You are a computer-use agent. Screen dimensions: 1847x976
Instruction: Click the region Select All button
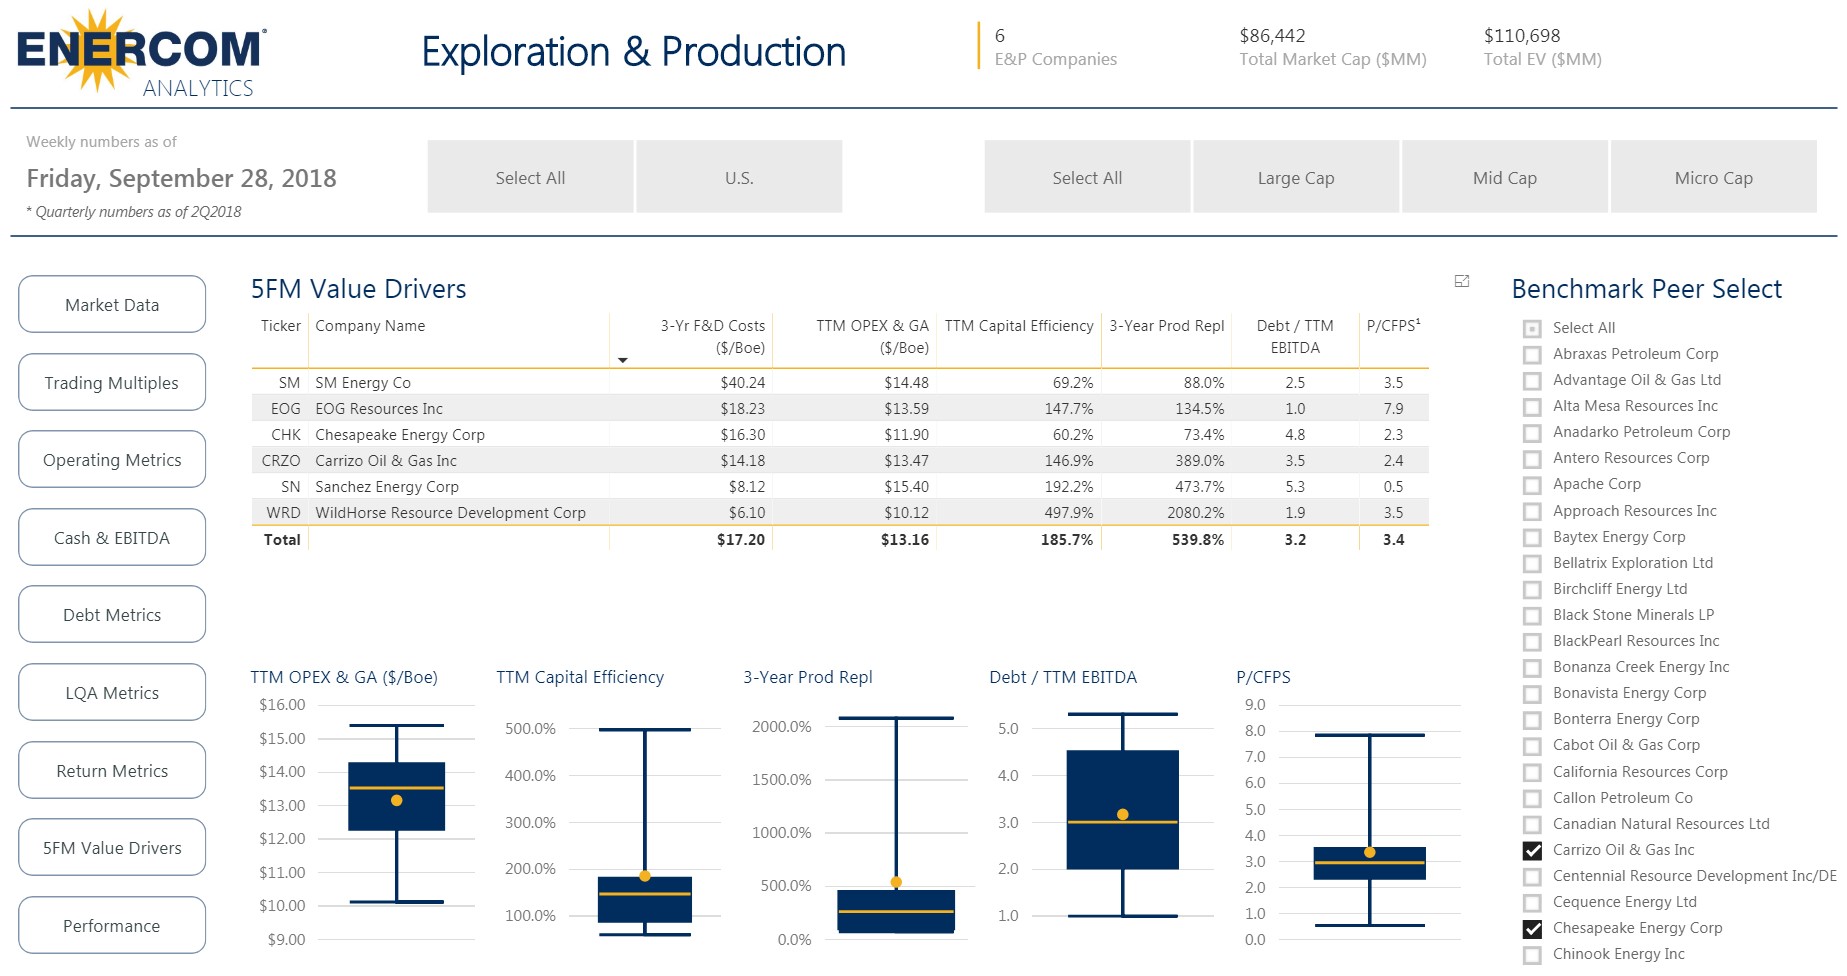(530, 177)
